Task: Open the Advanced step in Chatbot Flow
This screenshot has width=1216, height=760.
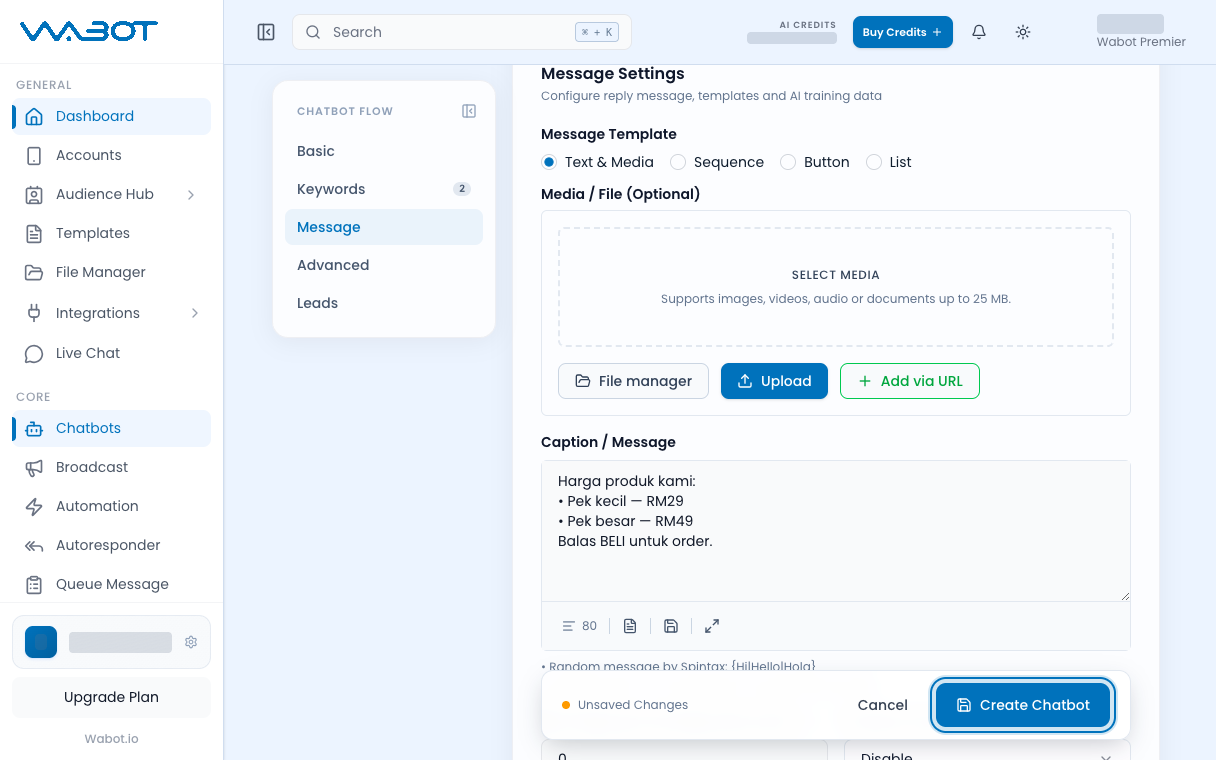Action: click(384, 265)
